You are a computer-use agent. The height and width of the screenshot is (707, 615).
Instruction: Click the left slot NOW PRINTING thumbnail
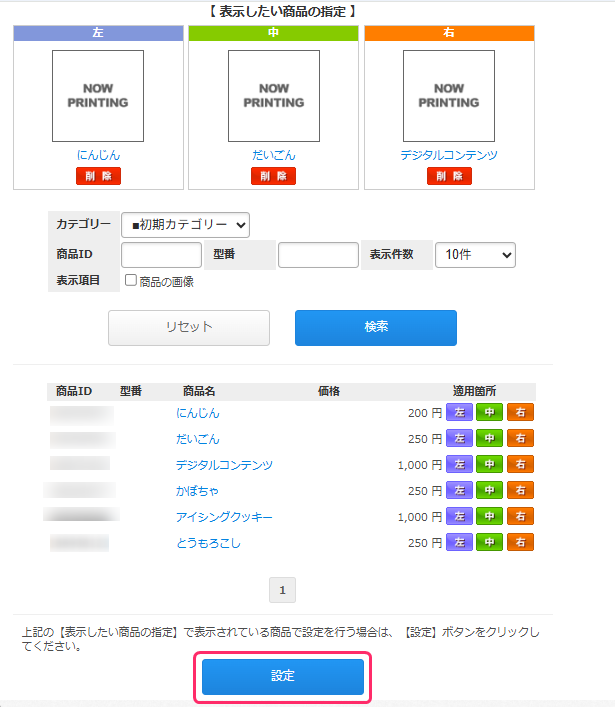(98, 96)
